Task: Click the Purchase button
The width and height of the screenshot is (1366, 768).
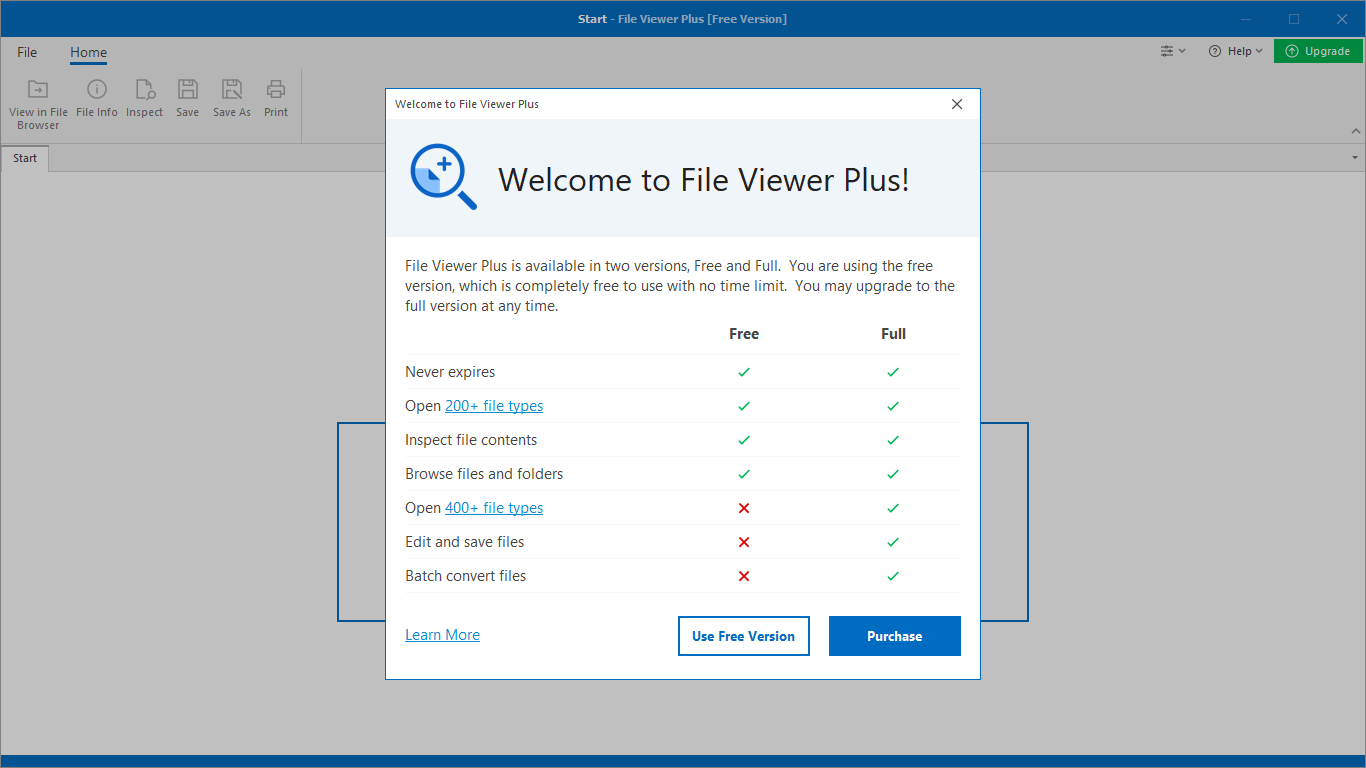Action: point(894,635)
